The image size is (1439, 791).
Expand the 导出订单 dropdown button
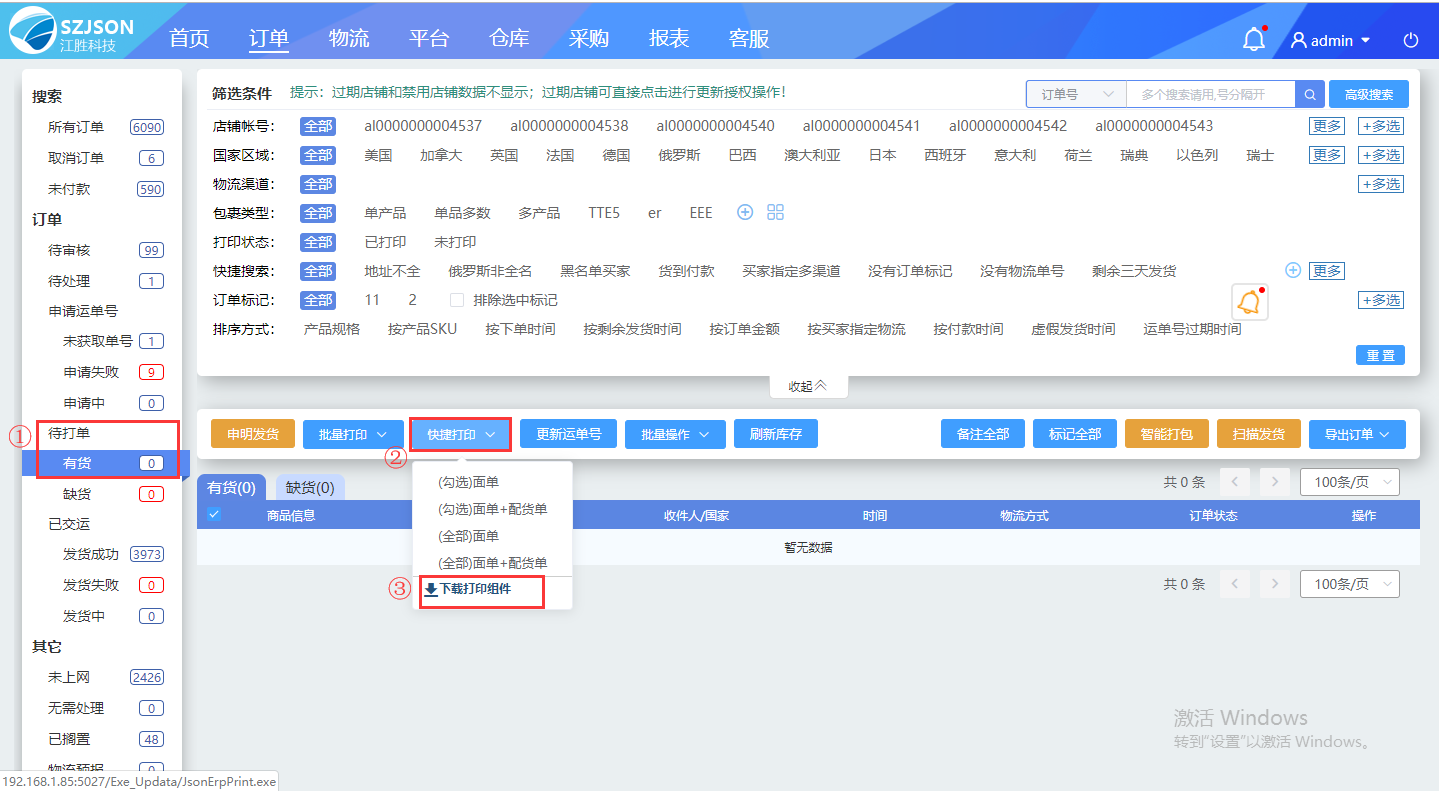coord(1357,434)
